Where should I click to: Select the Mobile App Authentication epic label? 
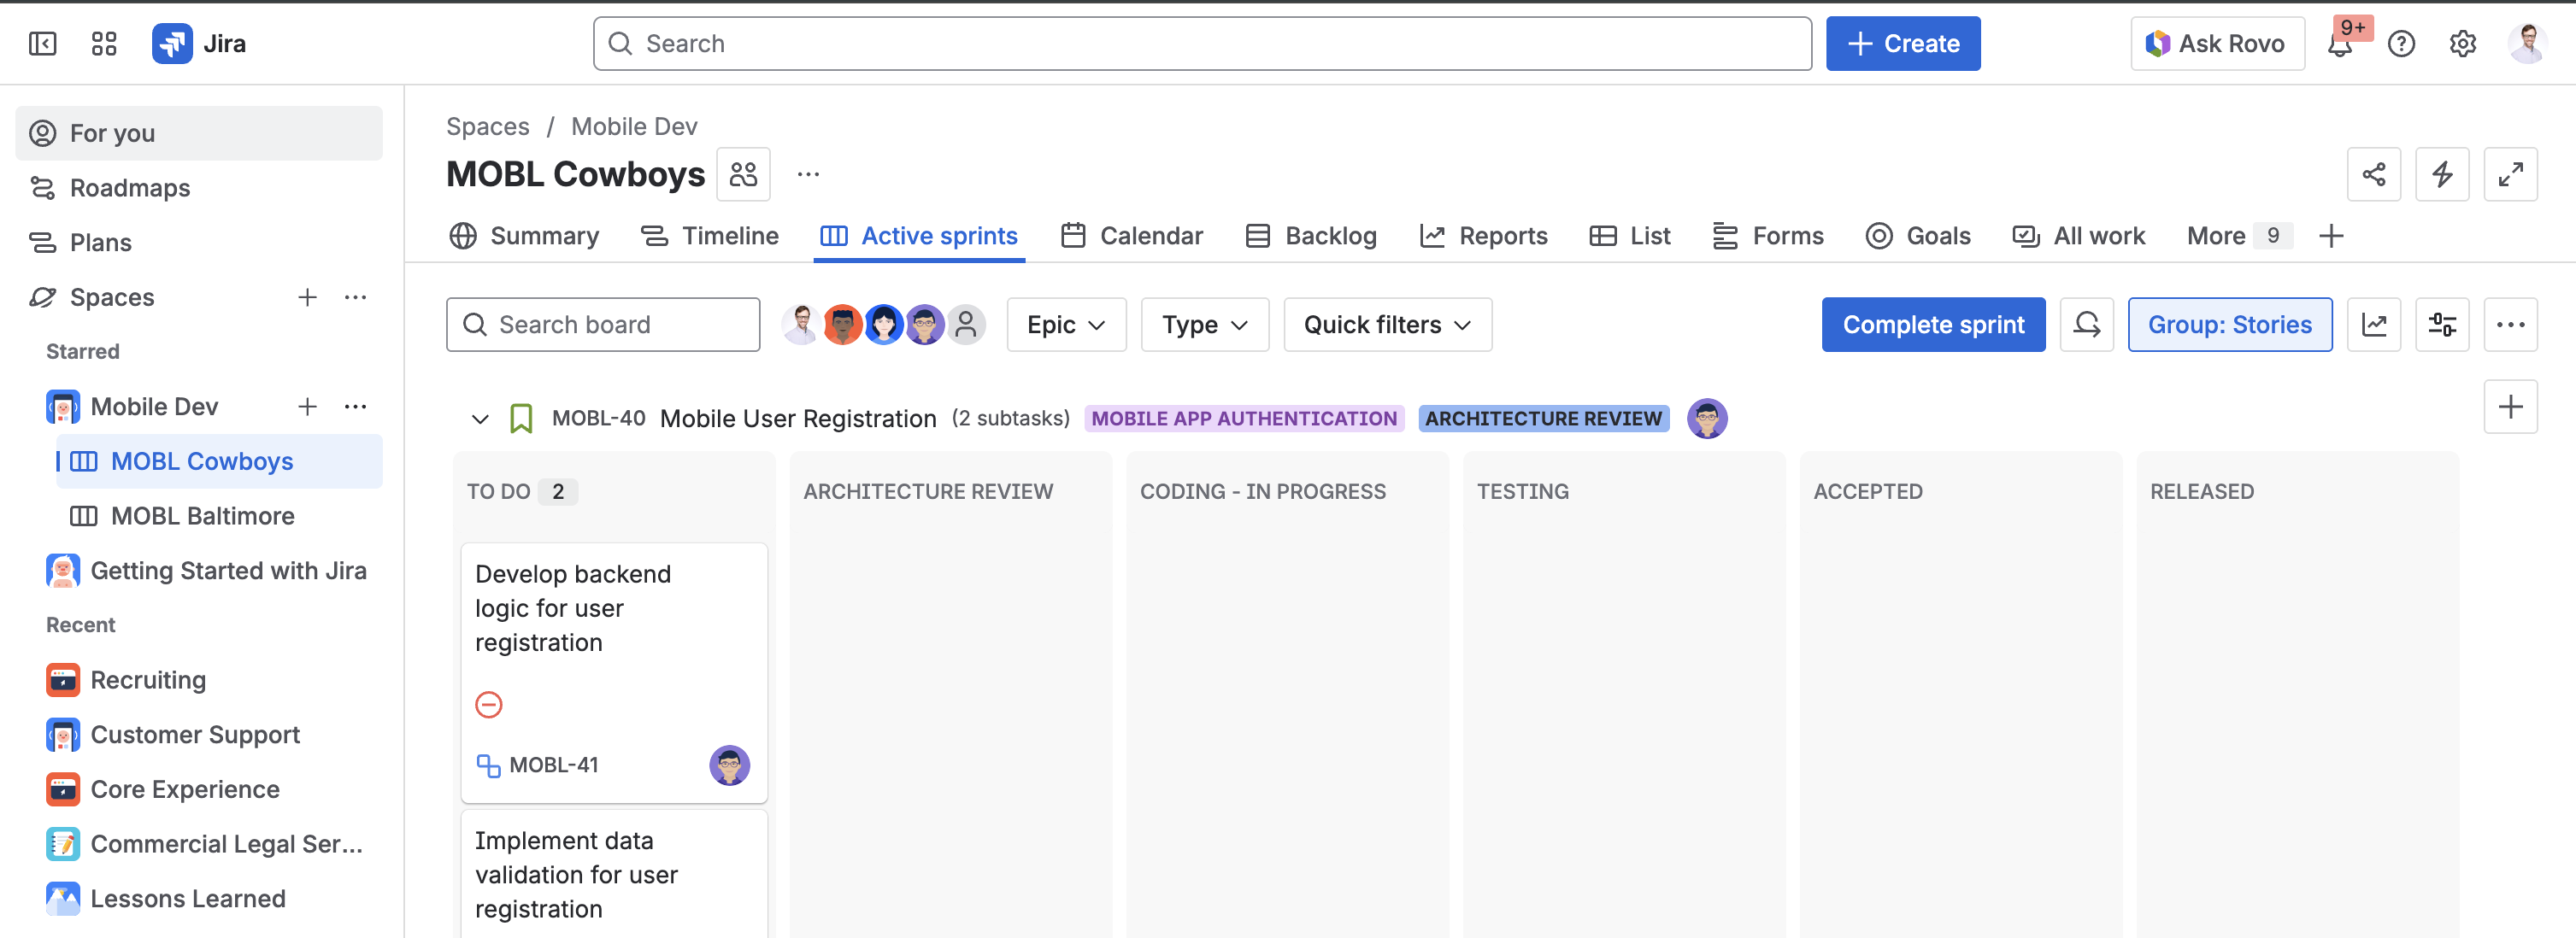(x=1243, y=418)
